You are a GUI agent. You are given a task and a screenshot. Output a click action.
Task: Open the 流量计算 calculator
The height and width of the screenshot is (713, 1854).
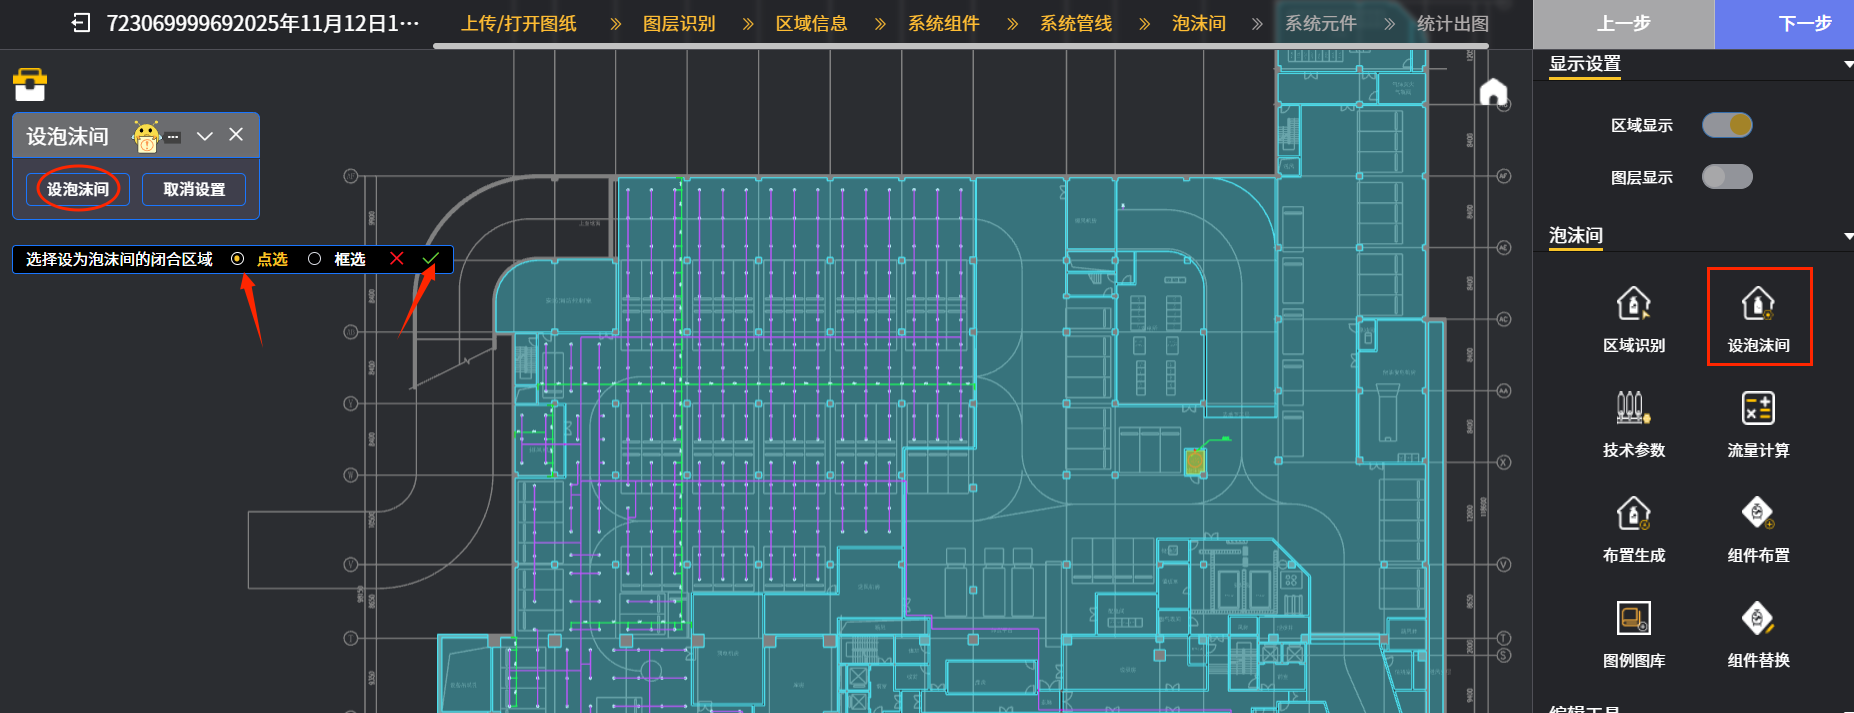(x=1758, y=409)
